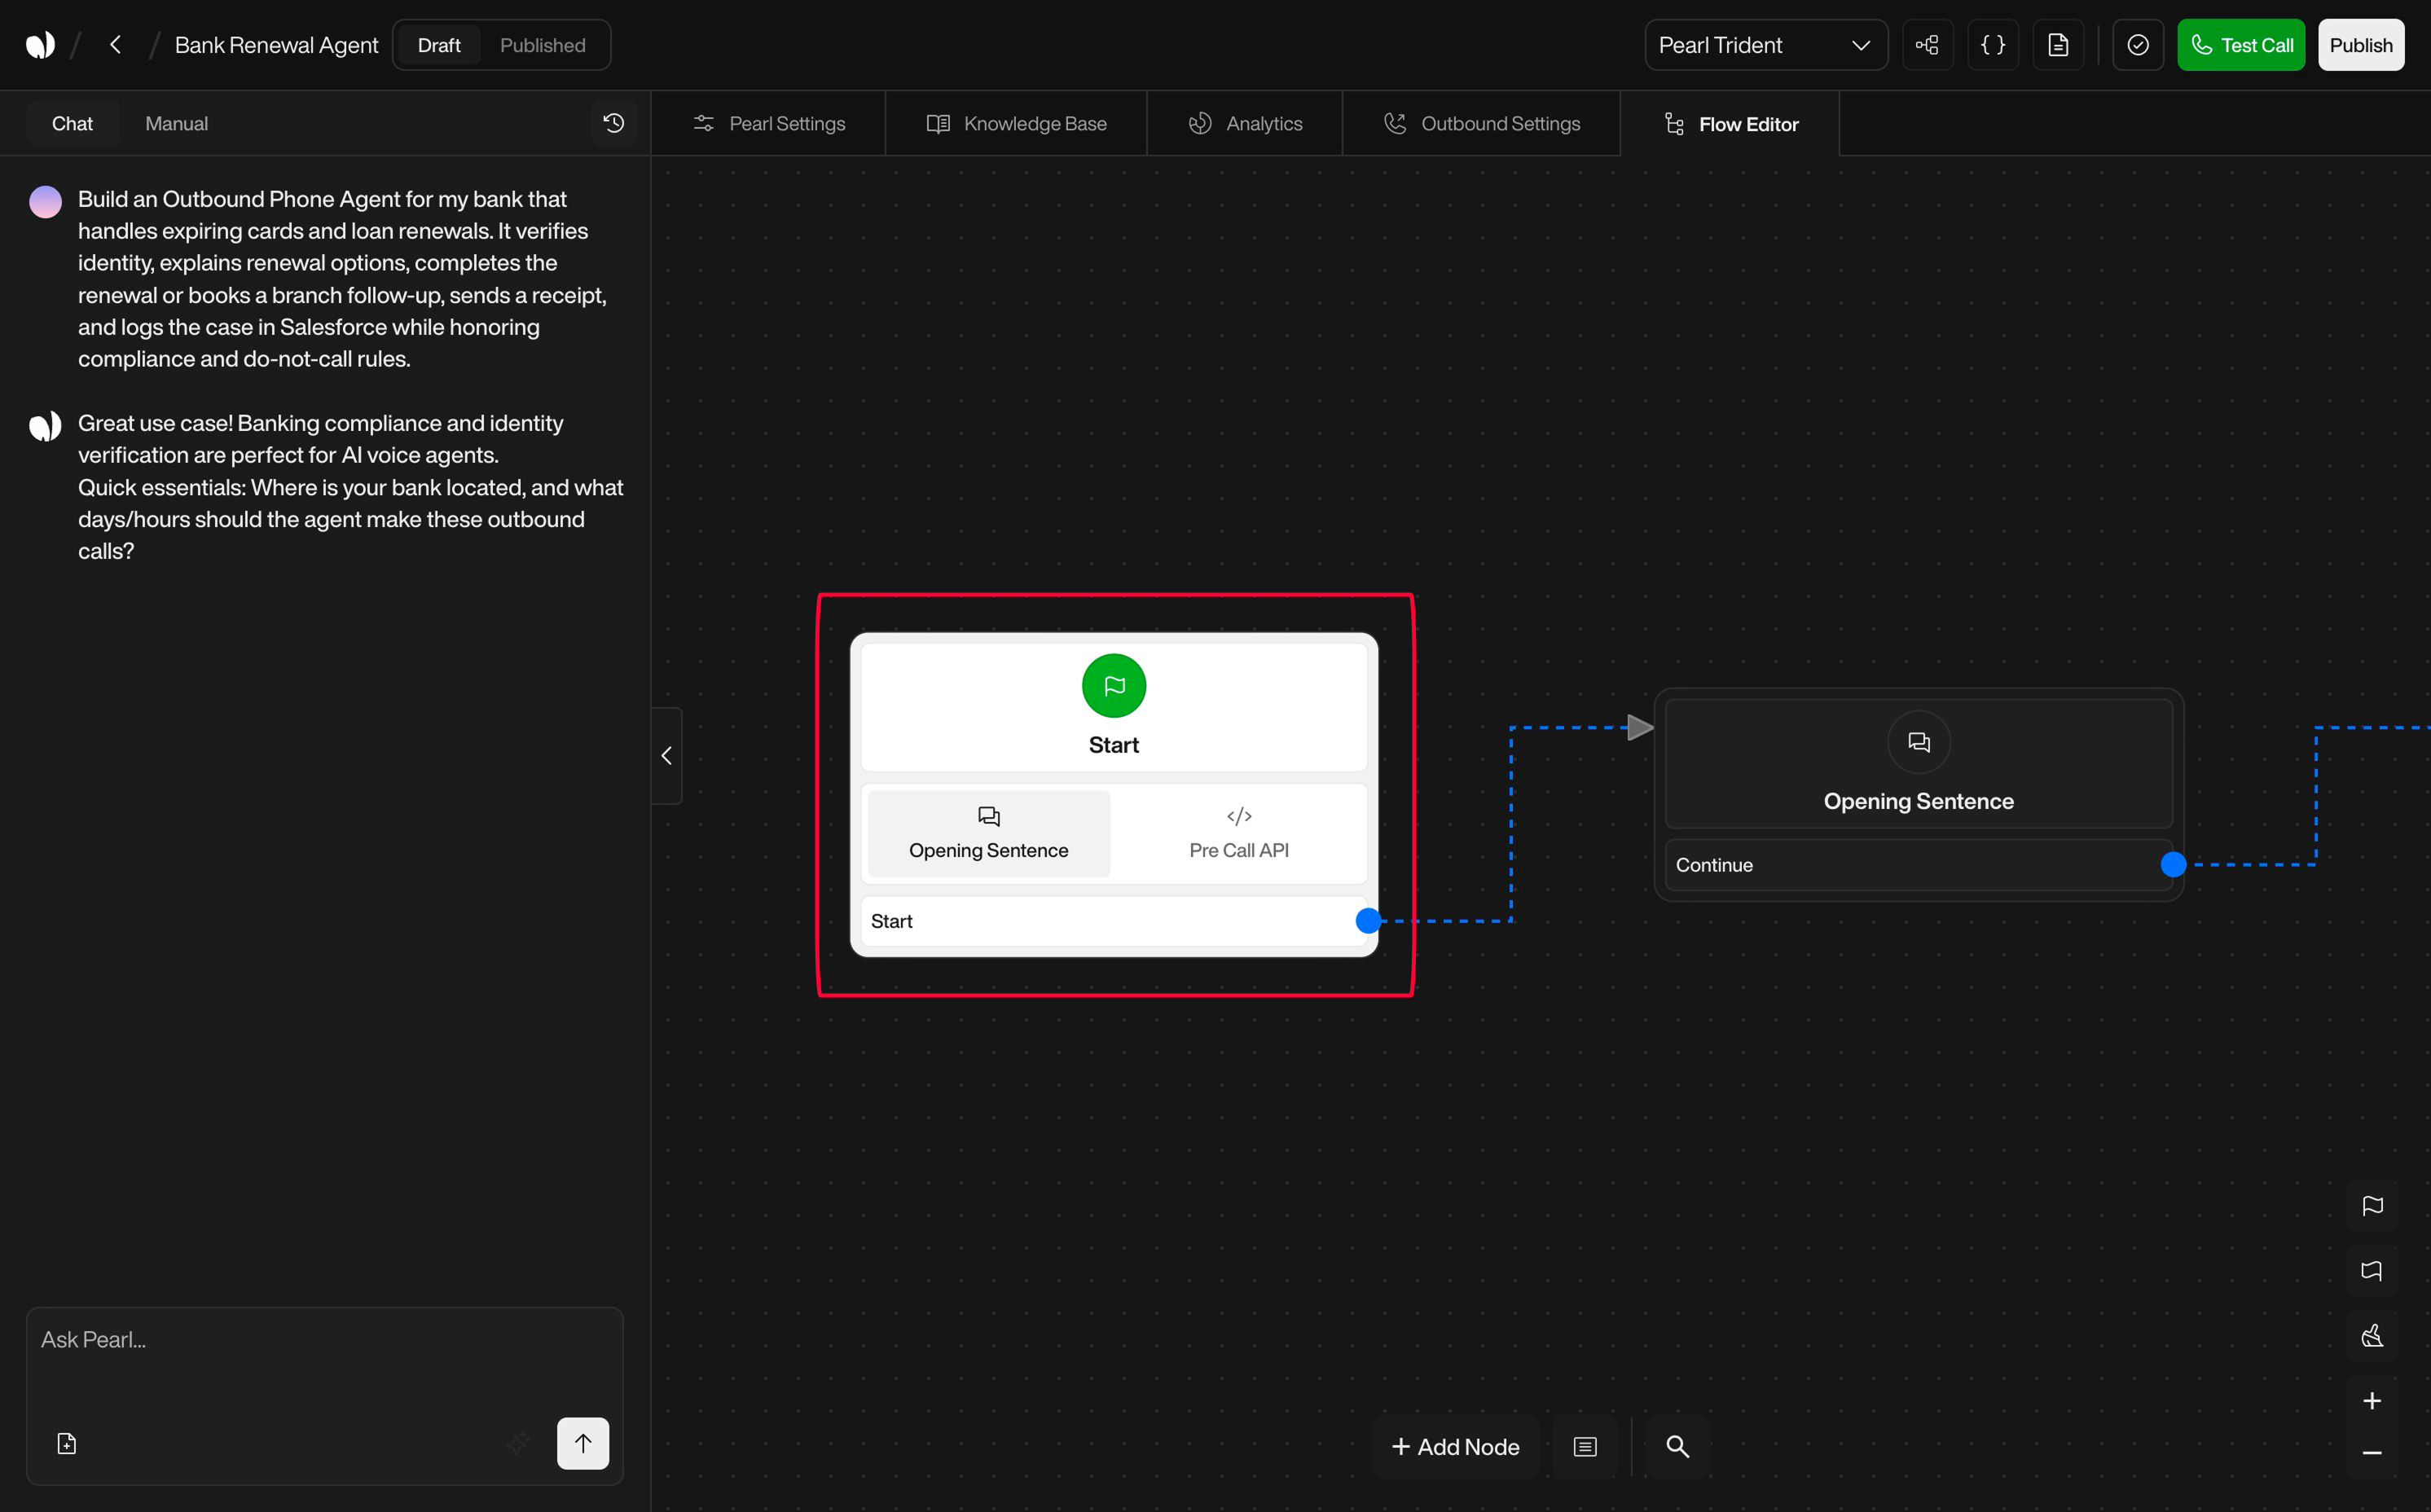Click the validation checkmark icon
This screenshot has height=1512, width=2431.
(x=2138, y=44)
